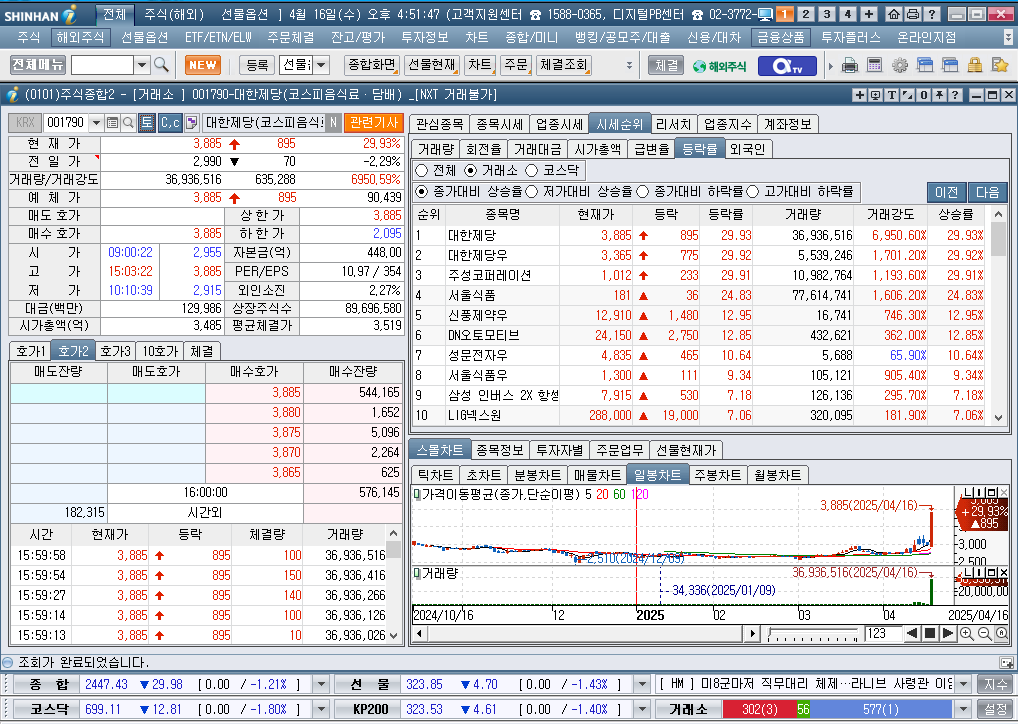Switch to the 등락률 ranking tab
Screen dimensions: 1018x724
(x=700, y=149)
